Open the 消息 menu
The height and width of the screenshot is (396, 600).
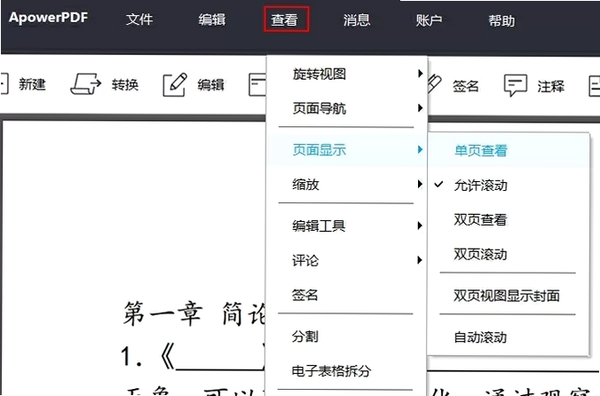click(357, 20)
